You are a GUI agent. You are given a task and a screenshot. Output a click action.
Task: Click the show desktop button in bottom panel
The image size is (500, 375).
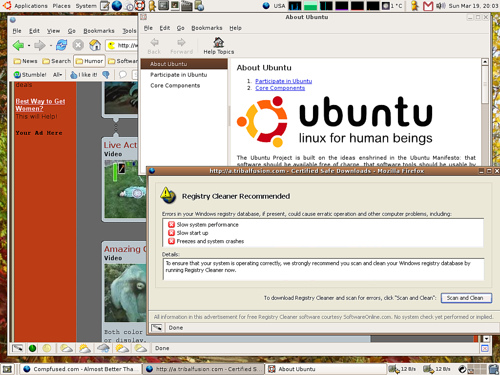[x=7, y=369]
